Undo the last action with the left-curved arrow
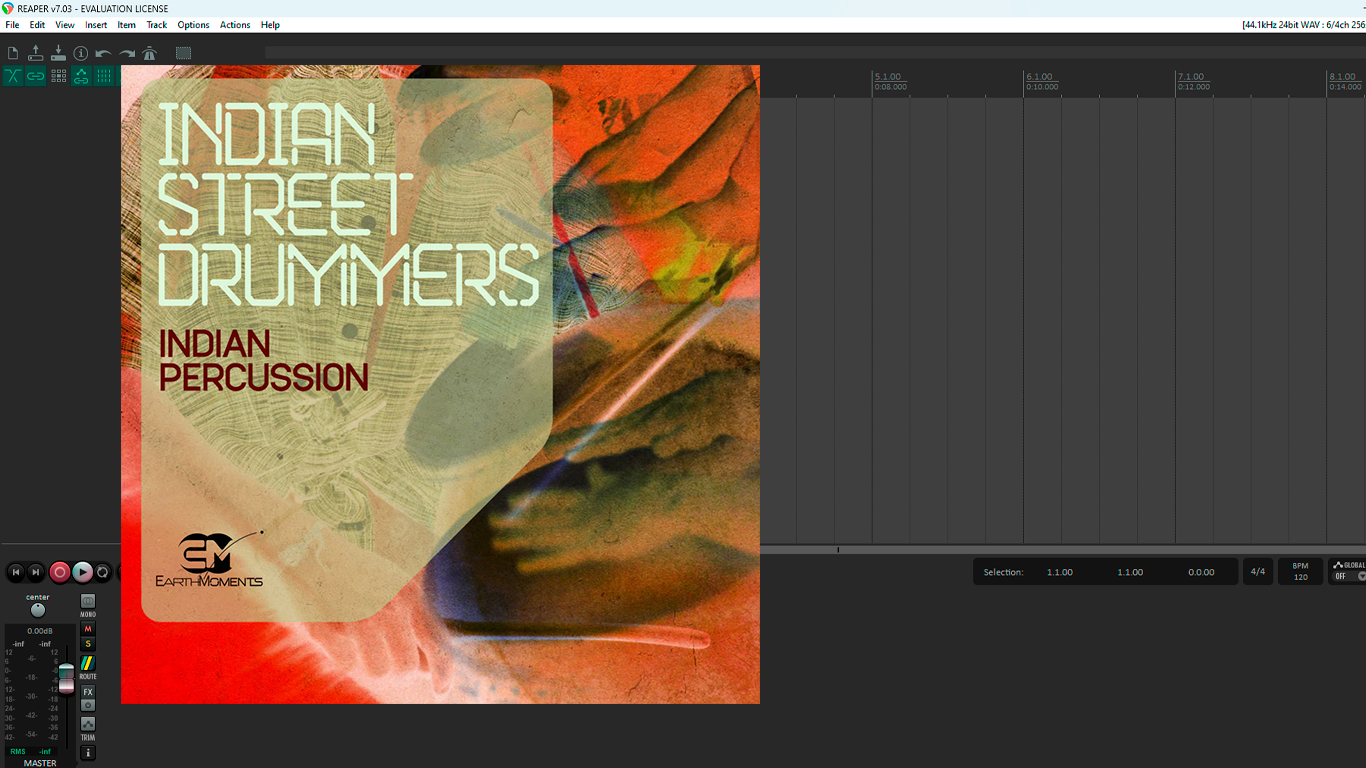Viewport: 1366px width, 768px height. (x=104, y=53)
